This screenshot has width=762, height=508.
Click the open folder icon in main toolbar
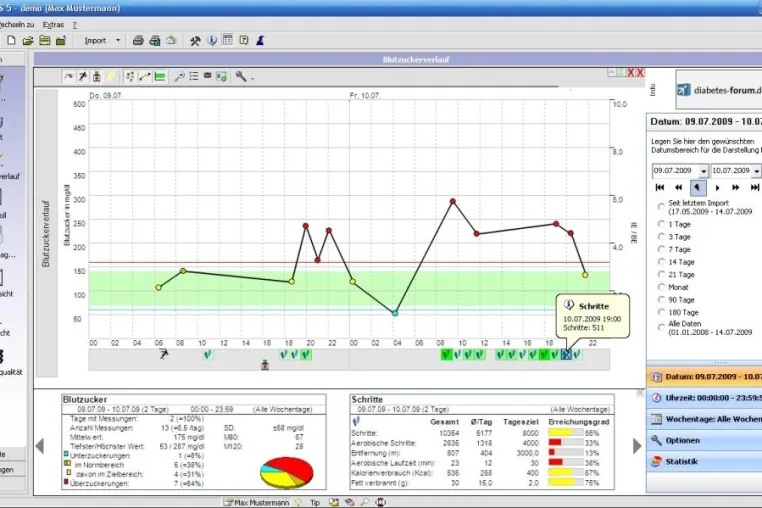[x=28, y=40]
